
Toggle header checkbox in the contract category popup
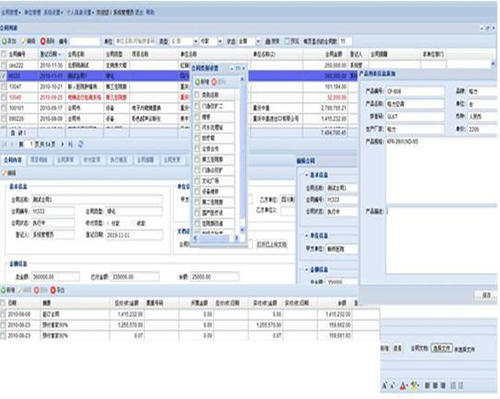coord(197,95)
